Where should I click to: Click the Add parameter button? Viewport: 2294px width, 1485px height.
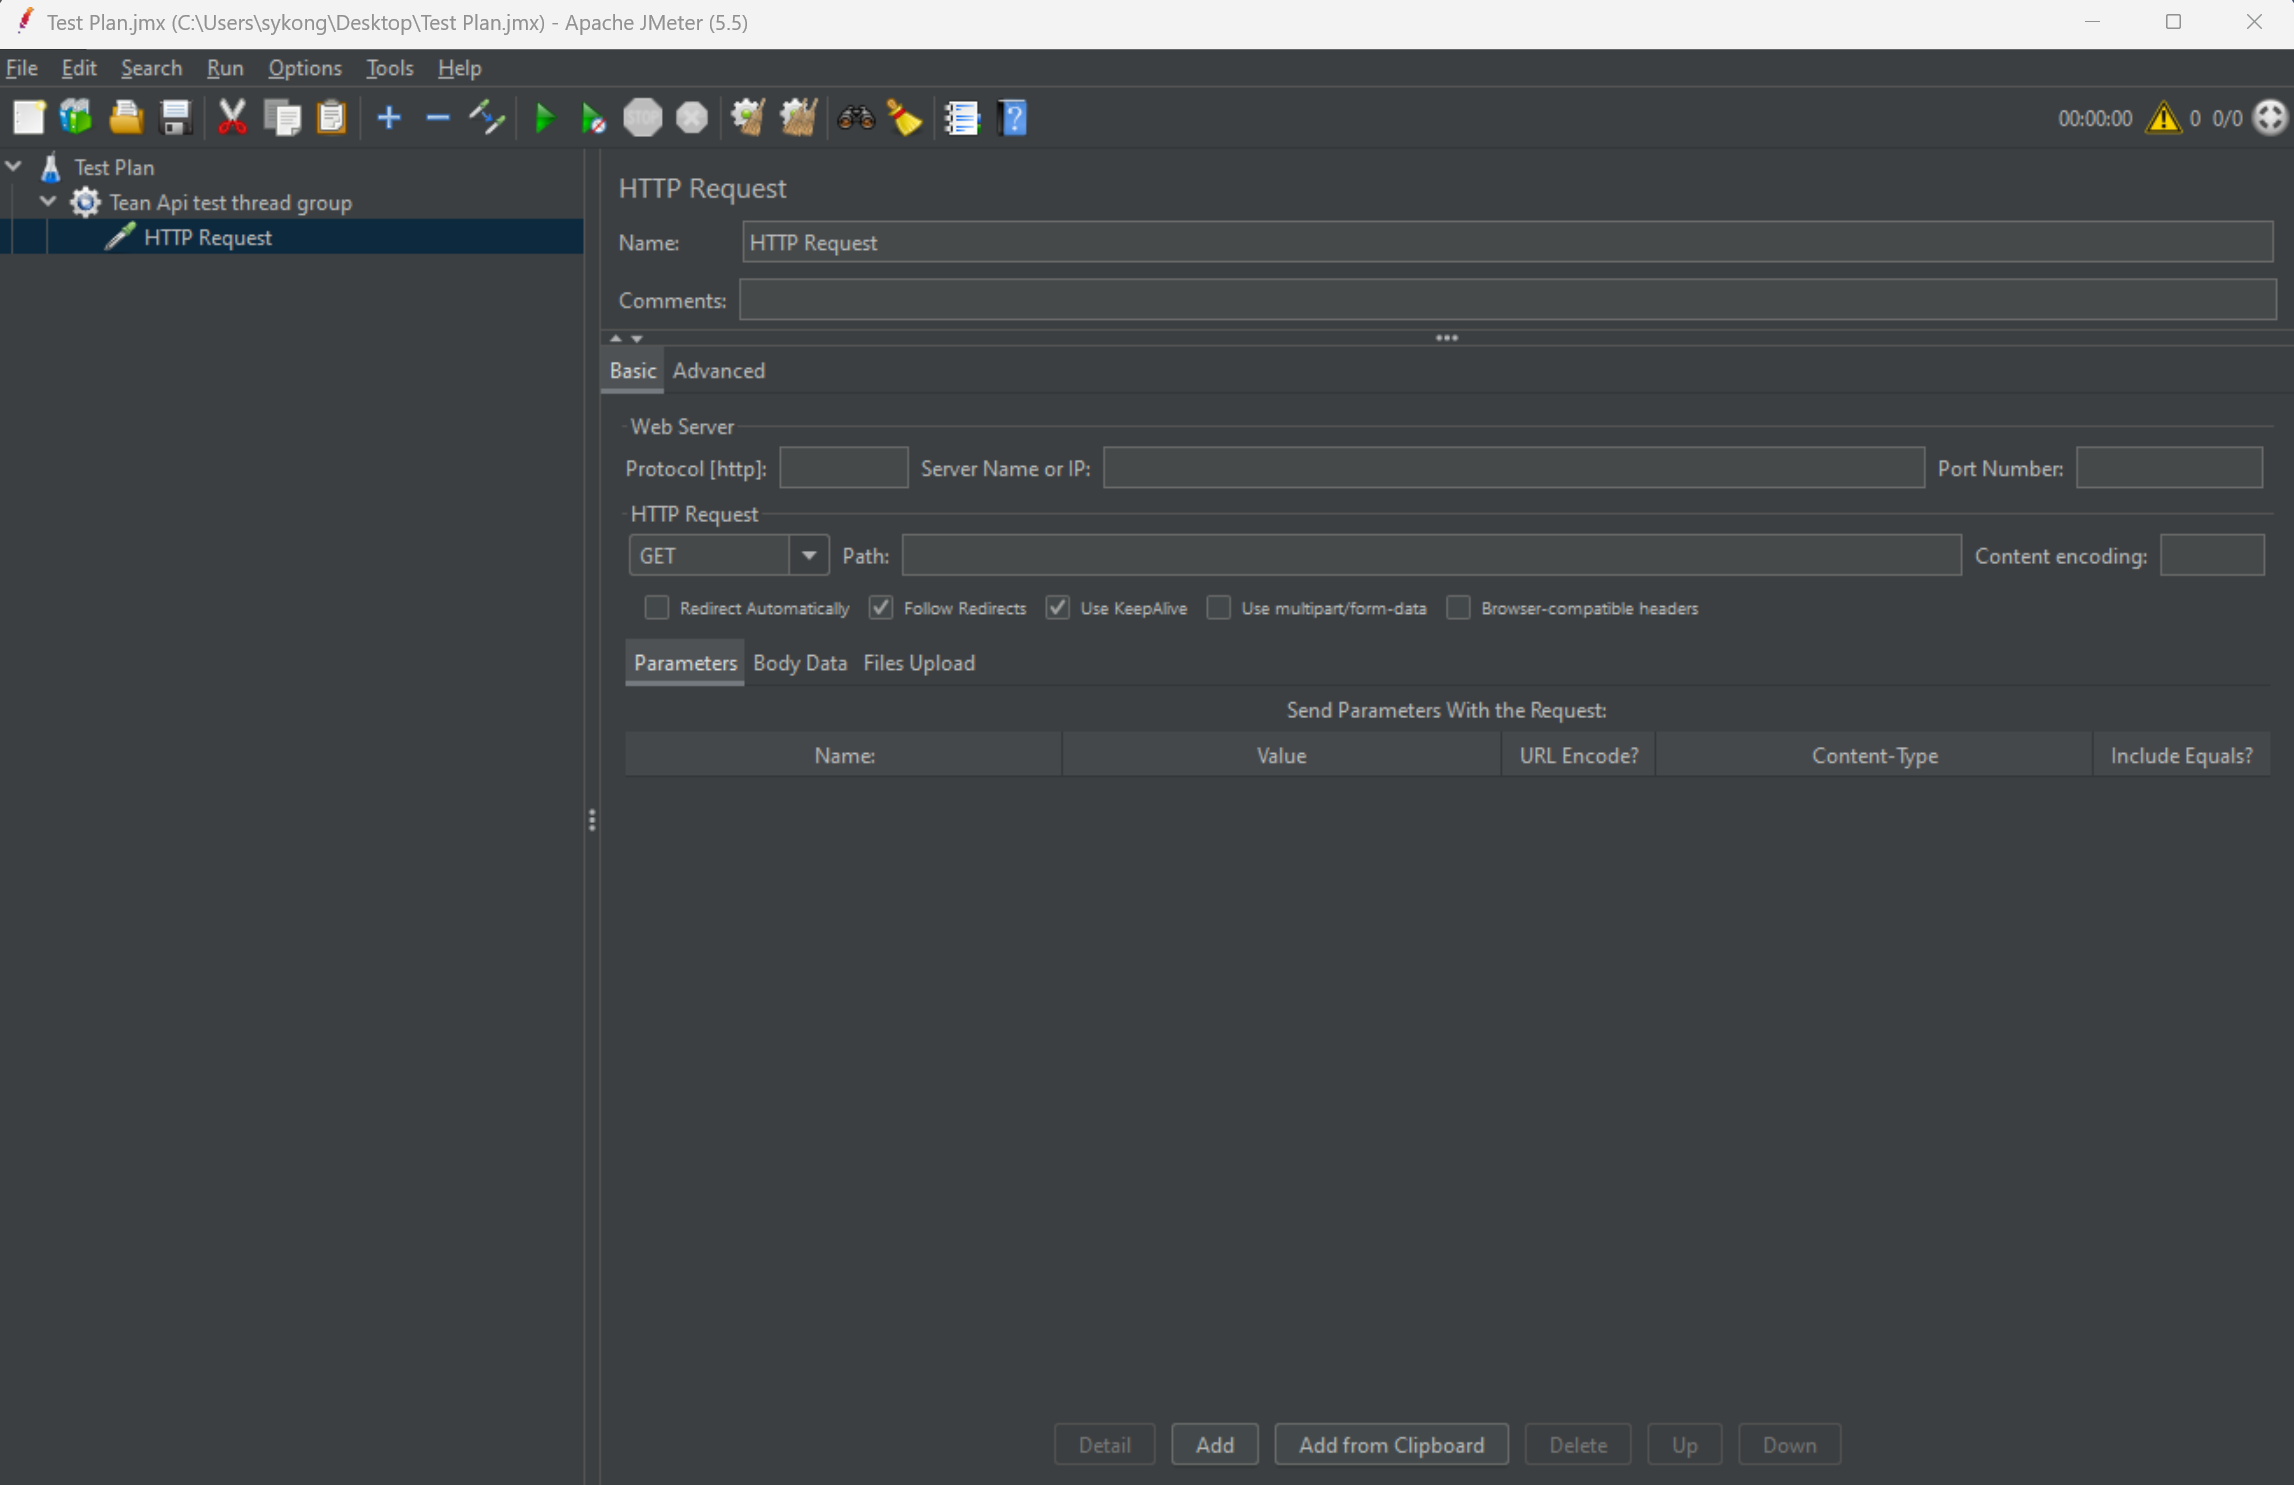point(1214,1444)
